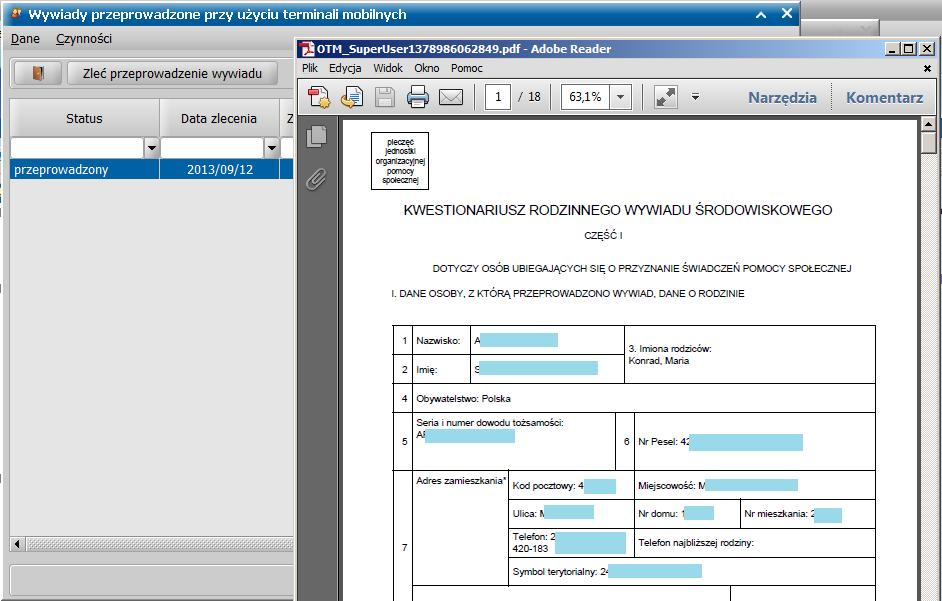Select the przeprowadzony status row
The width and height of the screenshot is (942, 601).
point(85,169)
